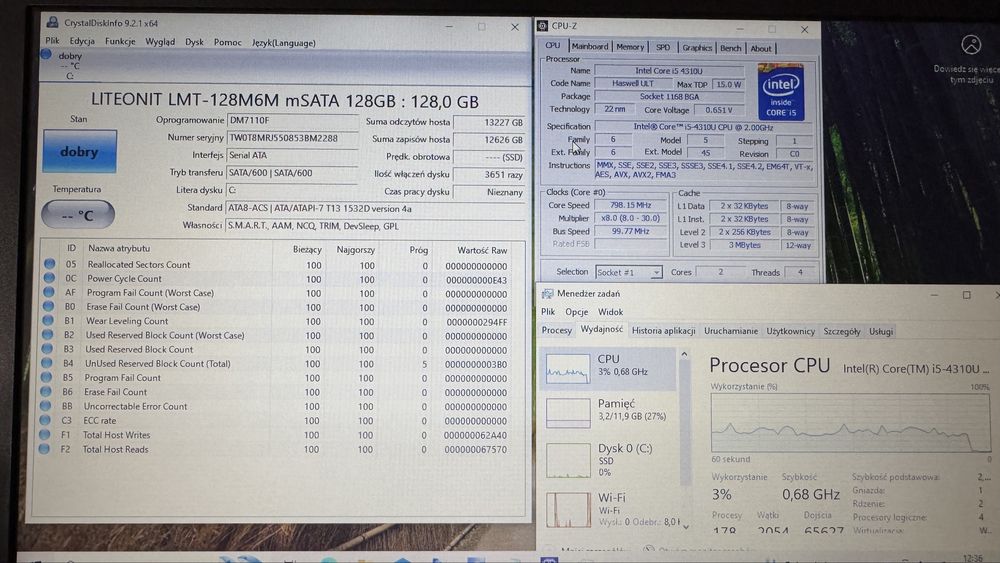Click the Intel Core i5 logo in CPU-Z
This screenshot has width=1000, height=563.
781,92
